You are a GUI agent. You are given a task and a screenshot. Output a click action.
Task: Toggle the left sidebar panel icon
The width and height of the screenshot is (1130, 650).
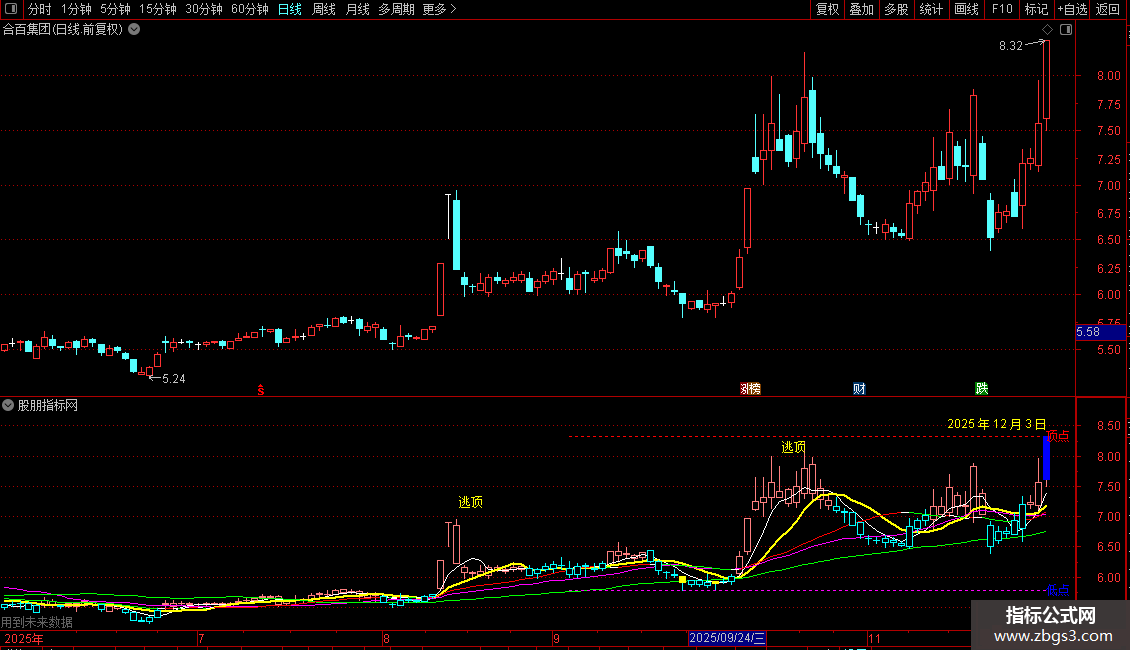[x=10, y=9]
